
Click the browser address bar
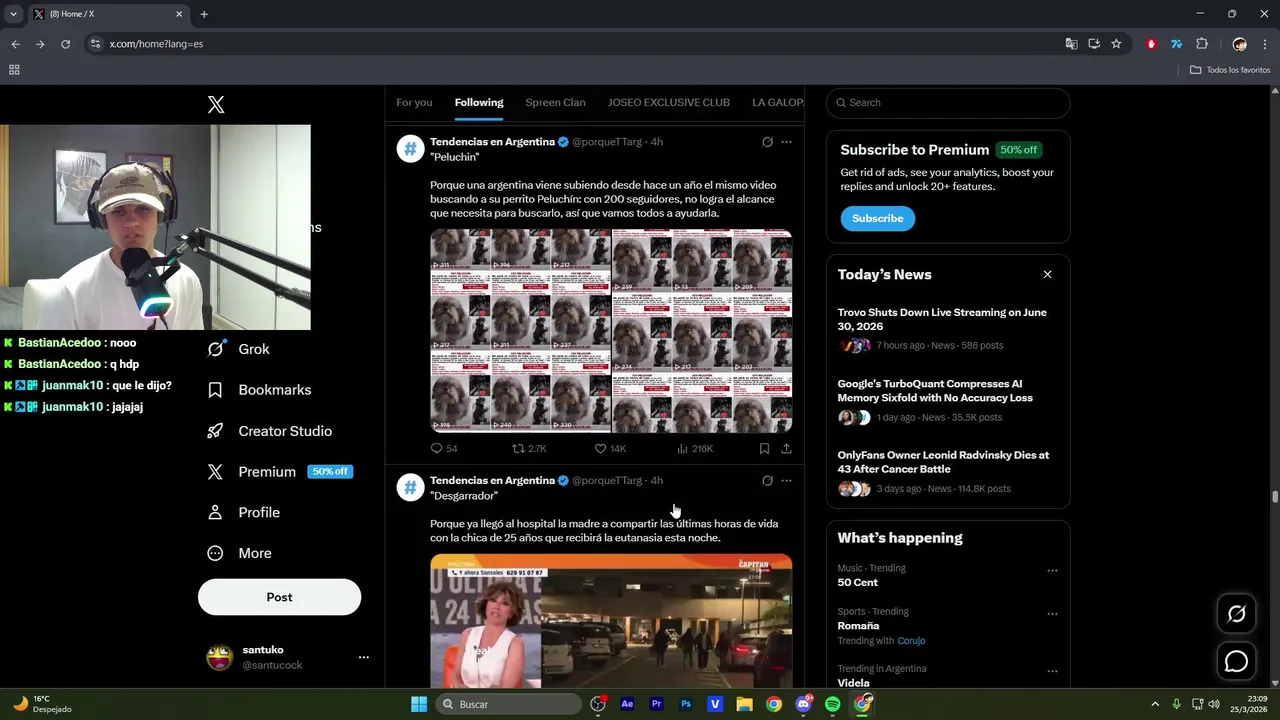point(580,44)
